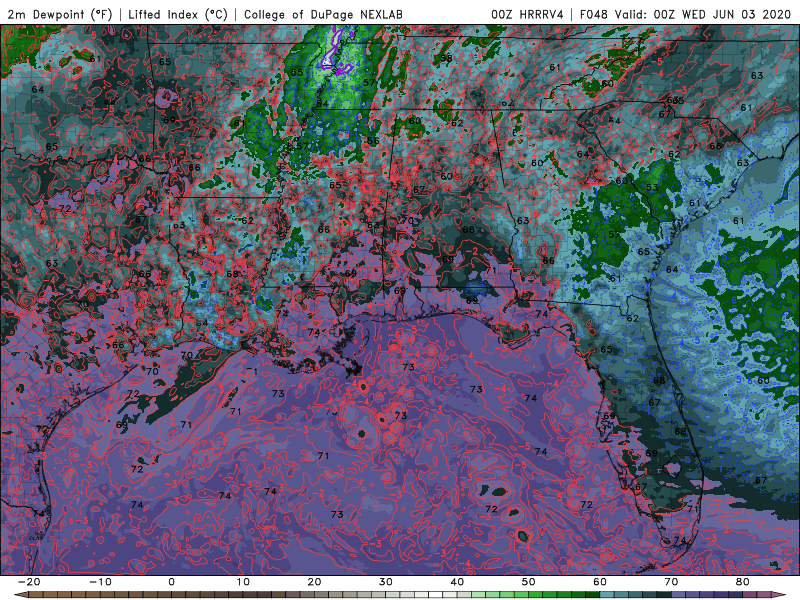Image resolution: width=800 pixels, height=600 pixels.
Task: Click the "70" color scale label
Action: click(x=671, y=582)
